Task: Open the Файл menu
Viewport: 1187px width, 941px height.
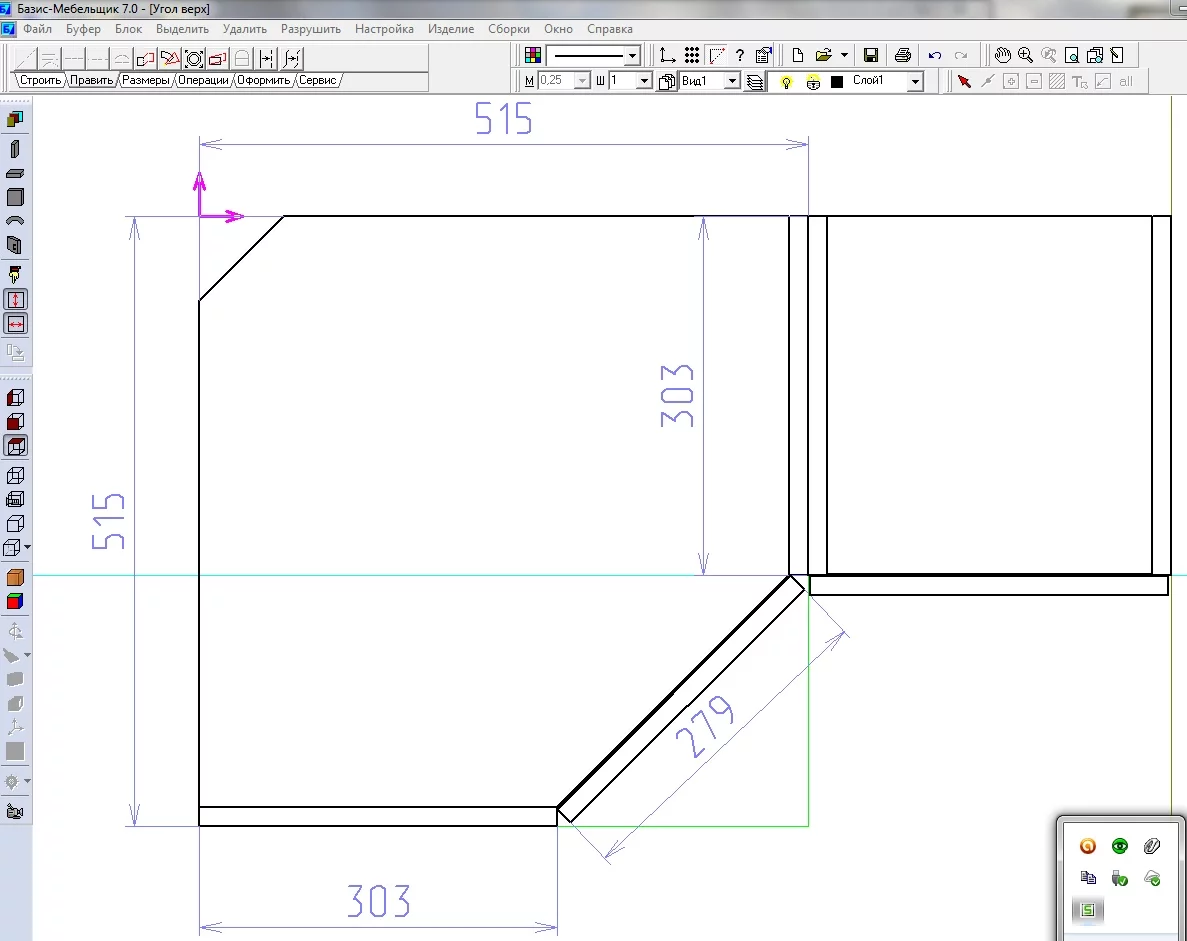Action: 38,29
